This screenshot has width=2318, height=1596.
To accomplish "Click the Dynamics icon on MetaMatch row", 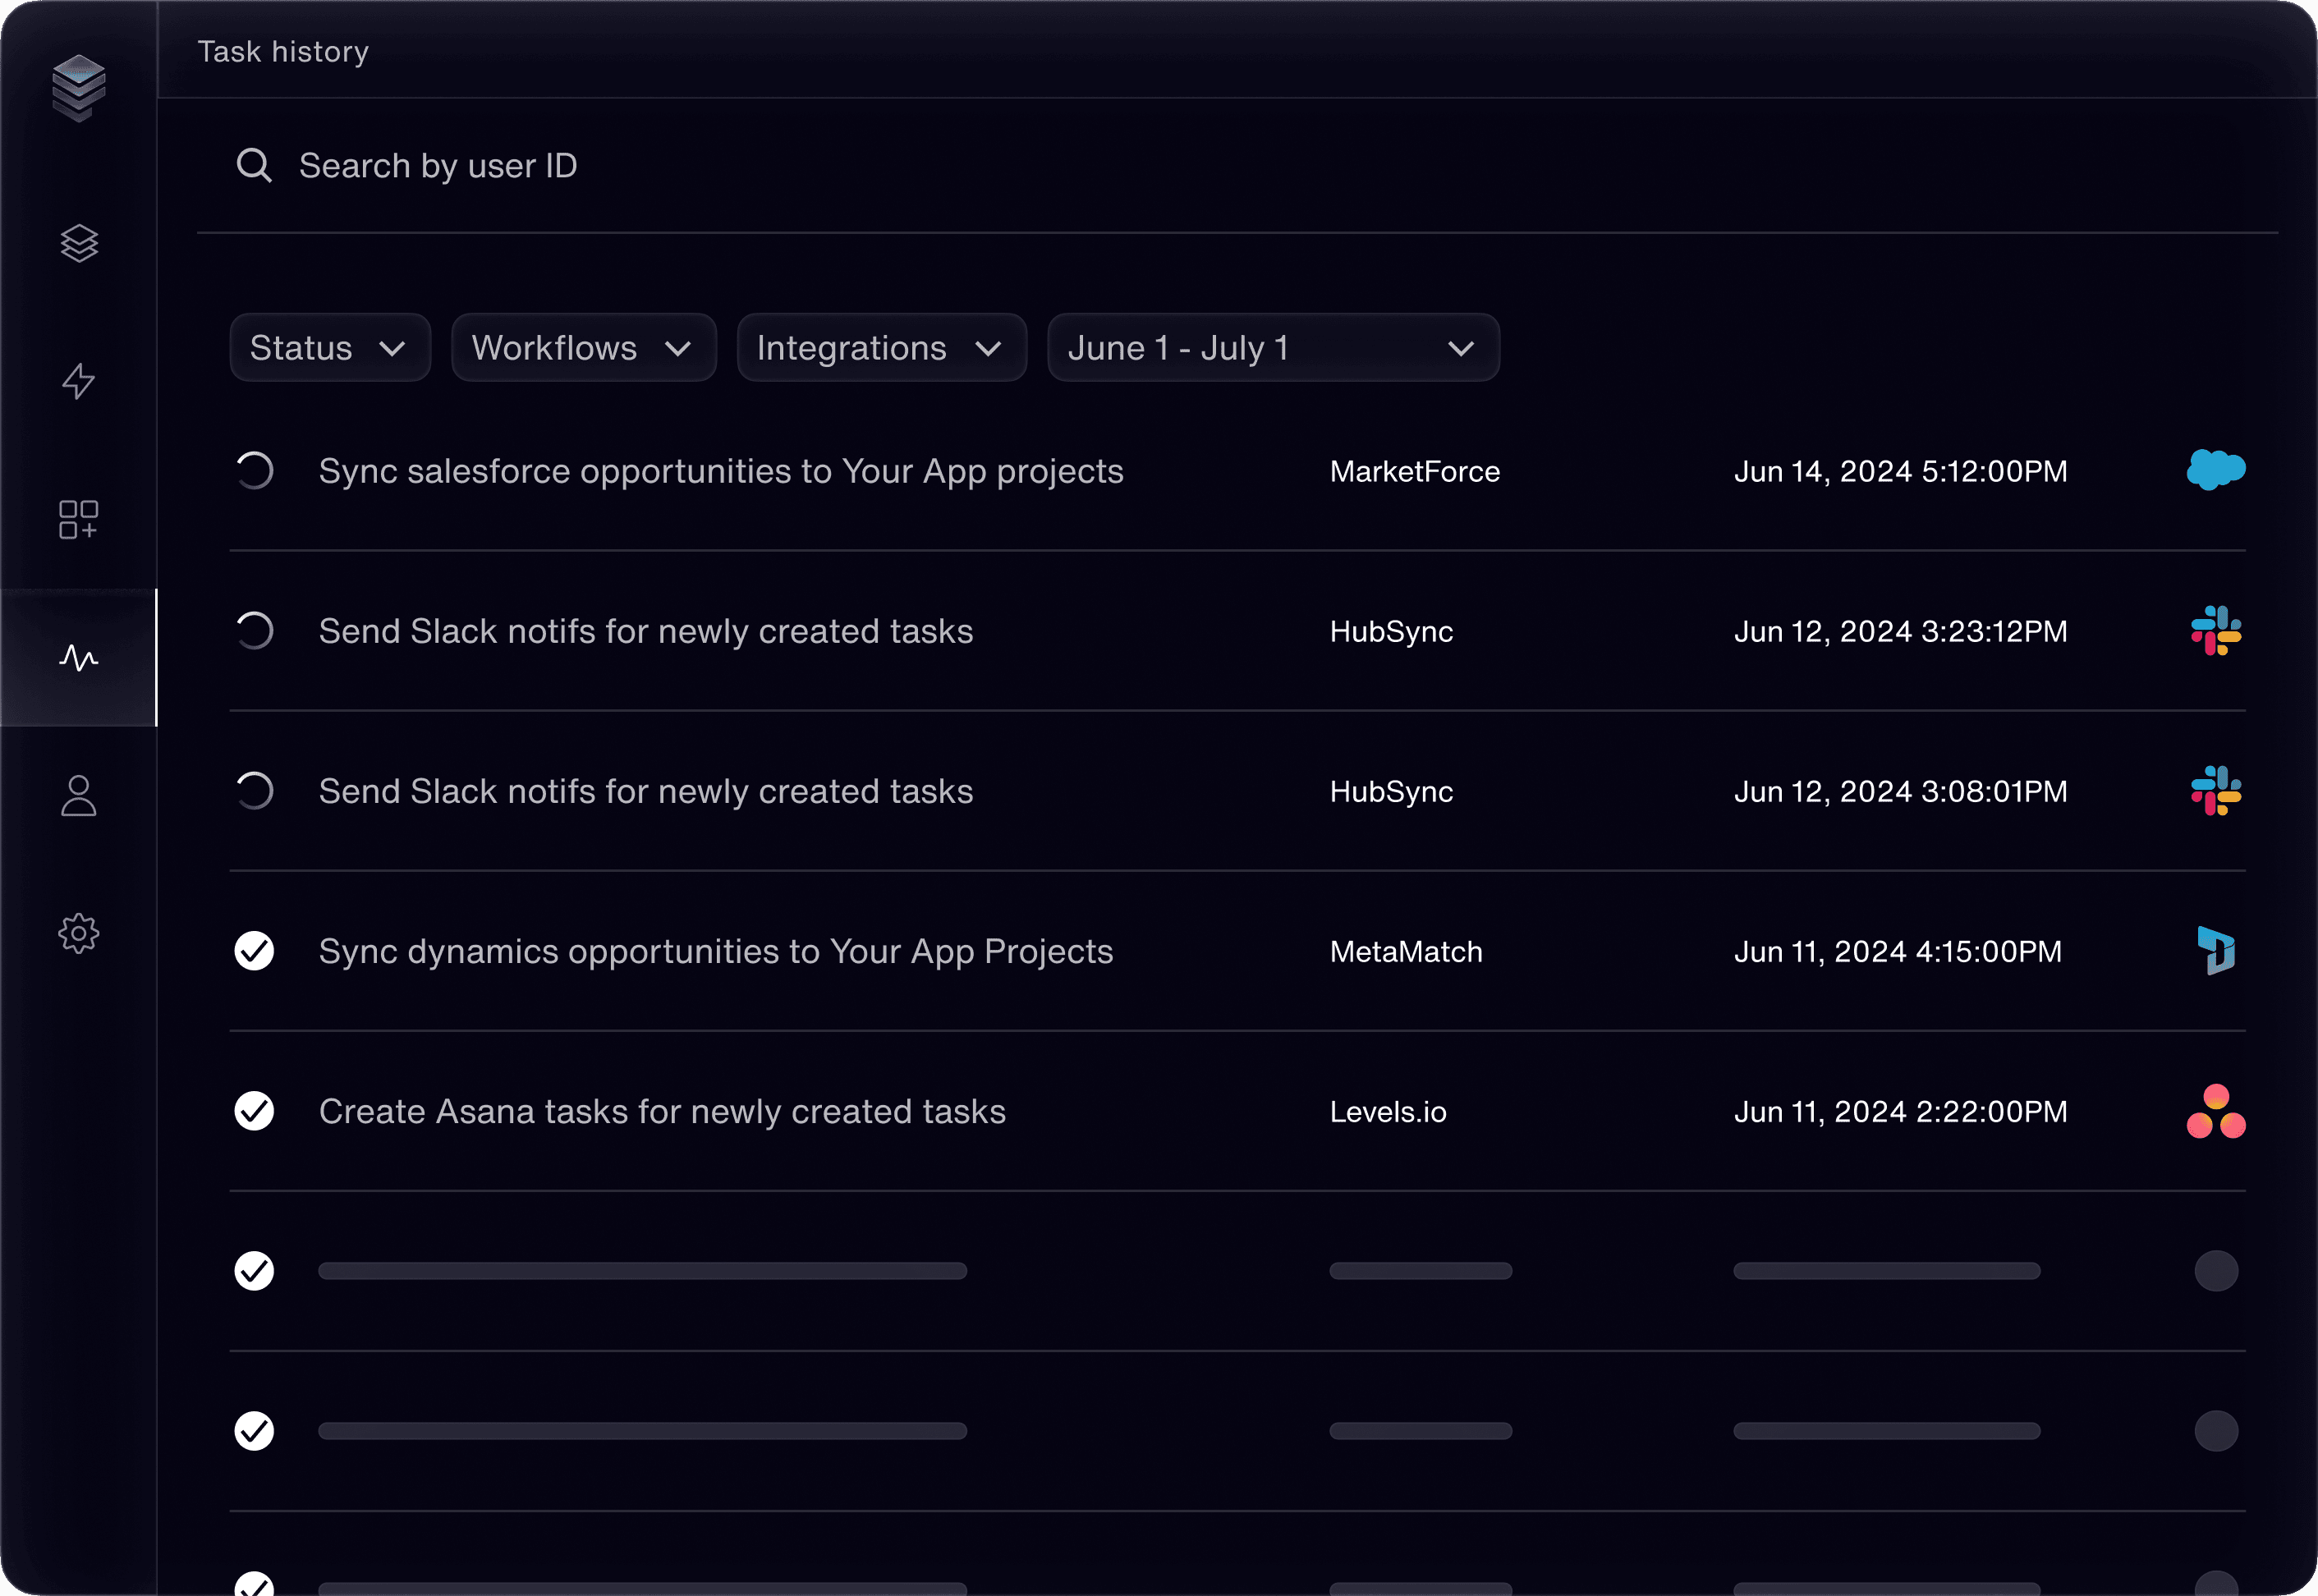I will [x=2215, y=951].
